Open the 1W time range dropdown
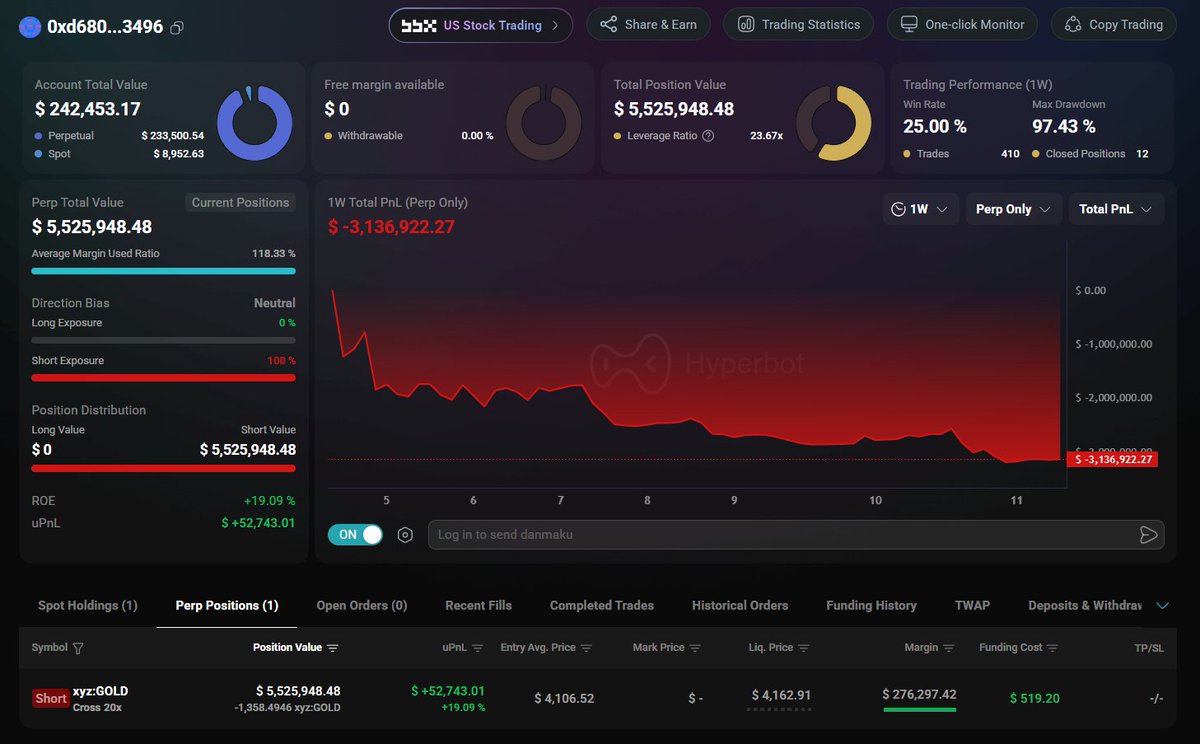This screenshot has width=1200, height=744. coord(920,209)
